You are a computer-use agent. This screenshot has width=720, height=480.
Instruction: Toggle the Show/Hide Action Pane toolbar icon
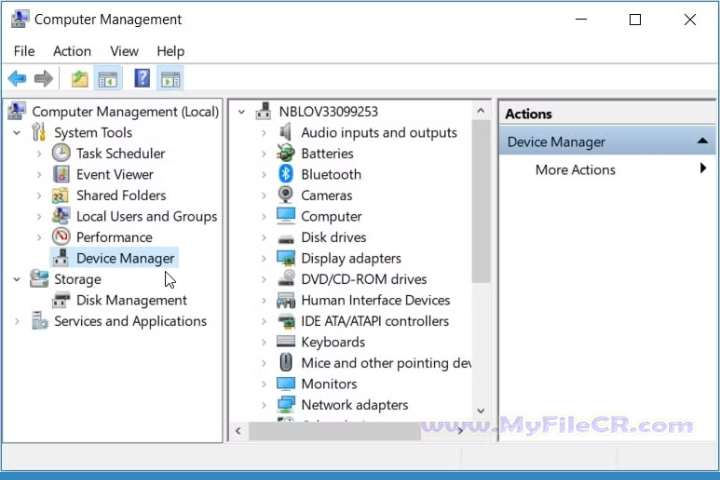[170, 79]
